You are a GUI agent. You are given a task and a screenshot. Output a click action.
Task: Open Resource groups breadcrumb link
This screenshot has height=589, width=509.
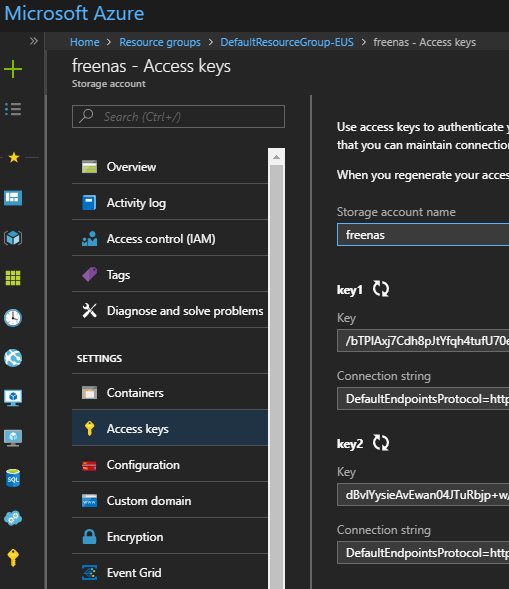coord(160,42)
